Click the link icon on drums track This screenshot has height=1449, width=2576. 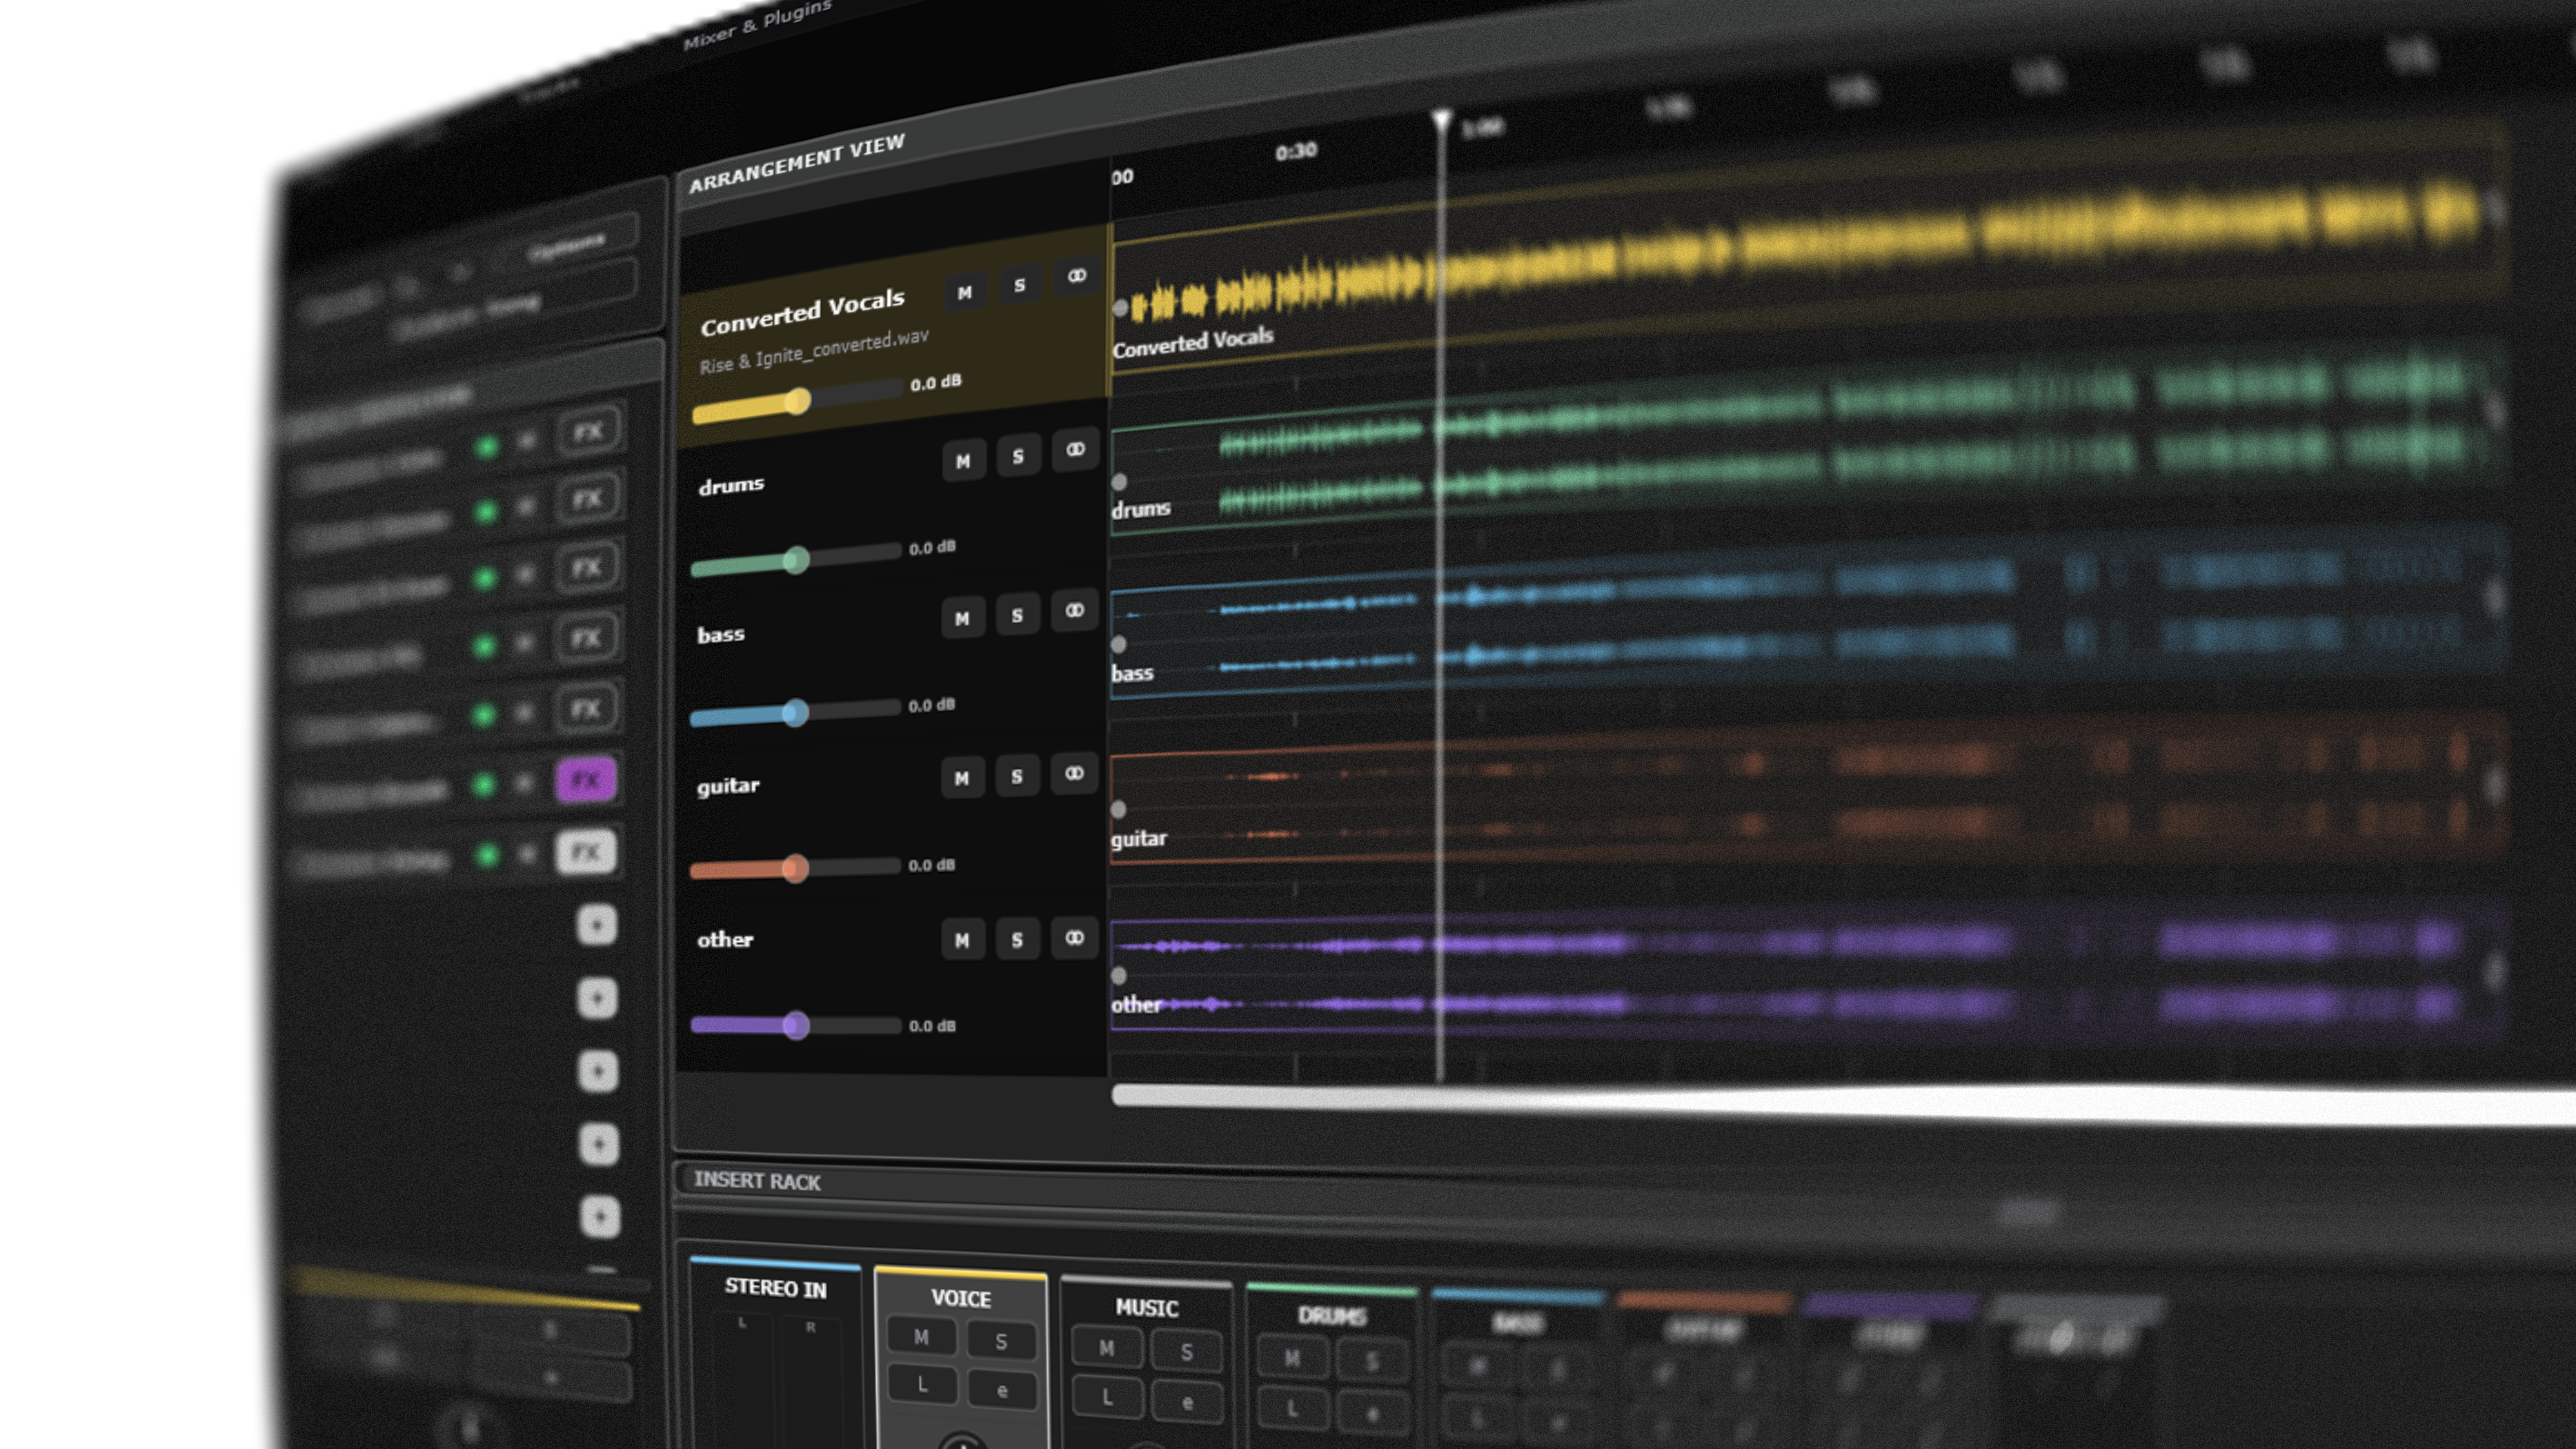coord(1075,450)
